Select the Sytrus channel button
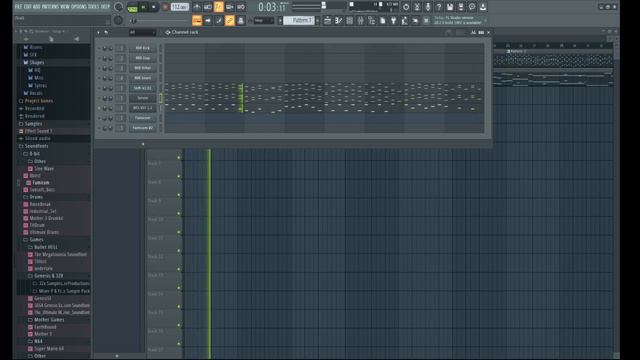The width and height of the screenshot is (640, 360). pos(142,98)
